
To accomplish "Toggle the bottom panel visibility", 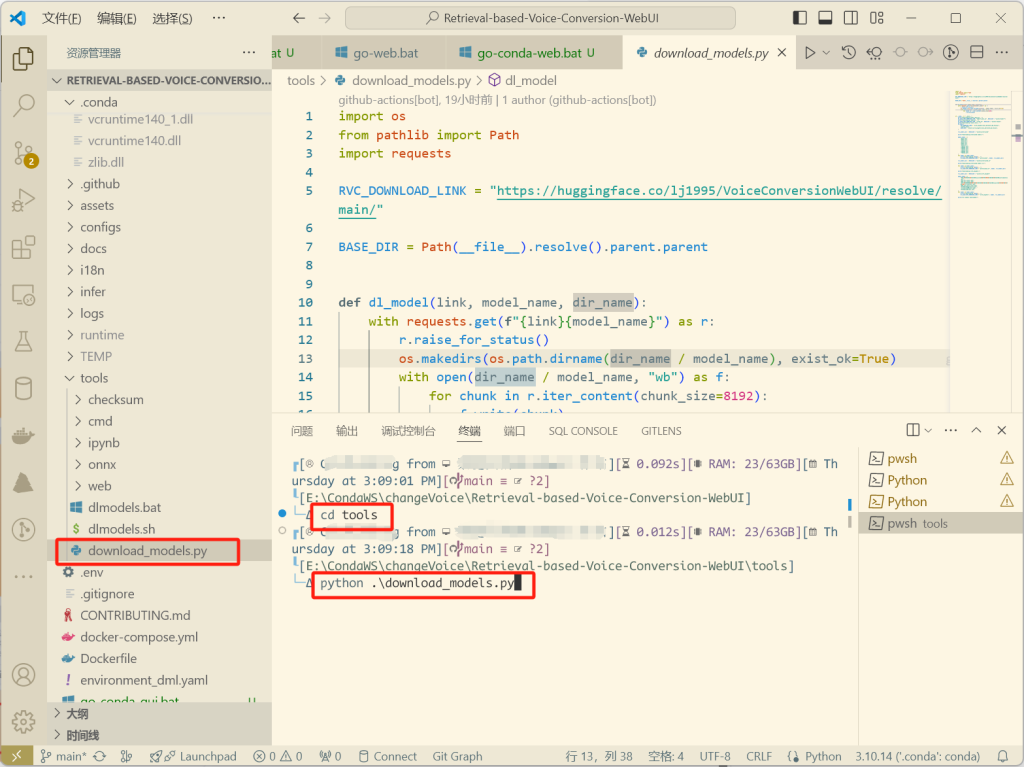I will click(825, 18).
